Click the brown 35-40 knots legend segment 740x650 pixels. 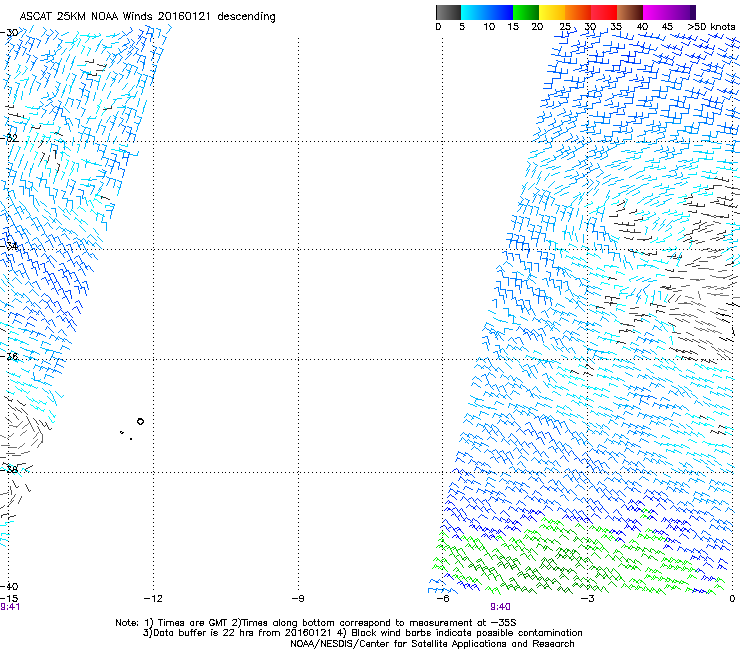tap(630, 12)
